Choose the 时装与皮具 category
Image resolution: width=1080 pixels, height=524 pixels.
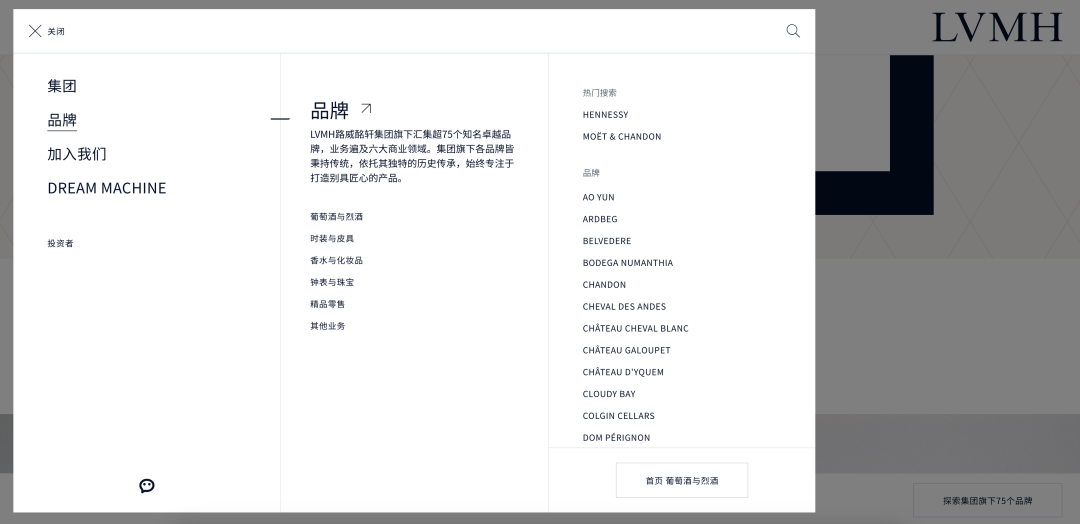click(332, 239)
